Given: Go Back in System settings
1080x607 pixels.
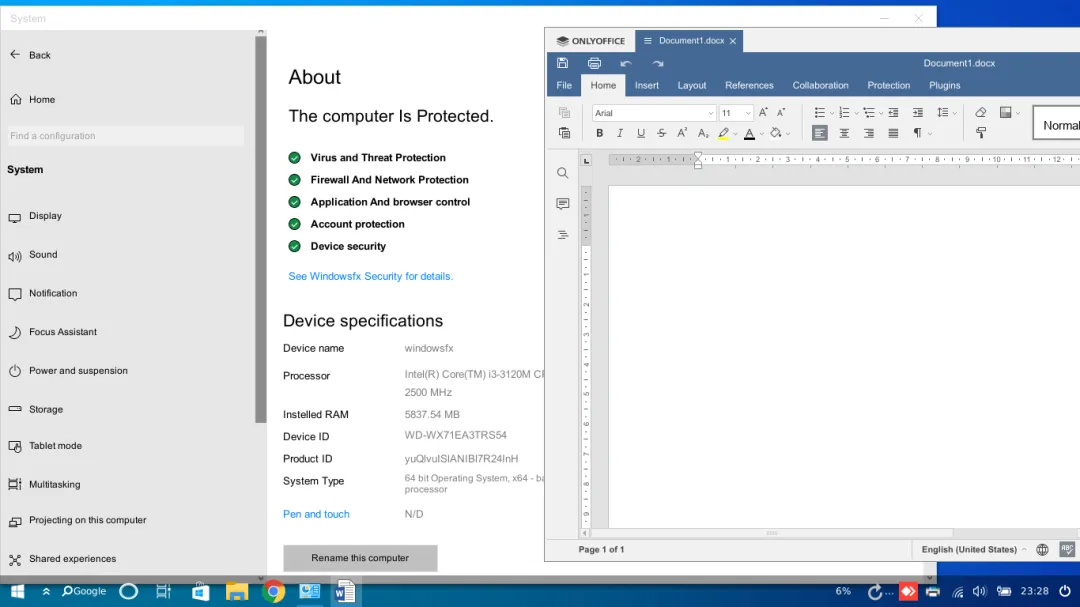Looking at the screenshot, I should click(x=30, y=55).
